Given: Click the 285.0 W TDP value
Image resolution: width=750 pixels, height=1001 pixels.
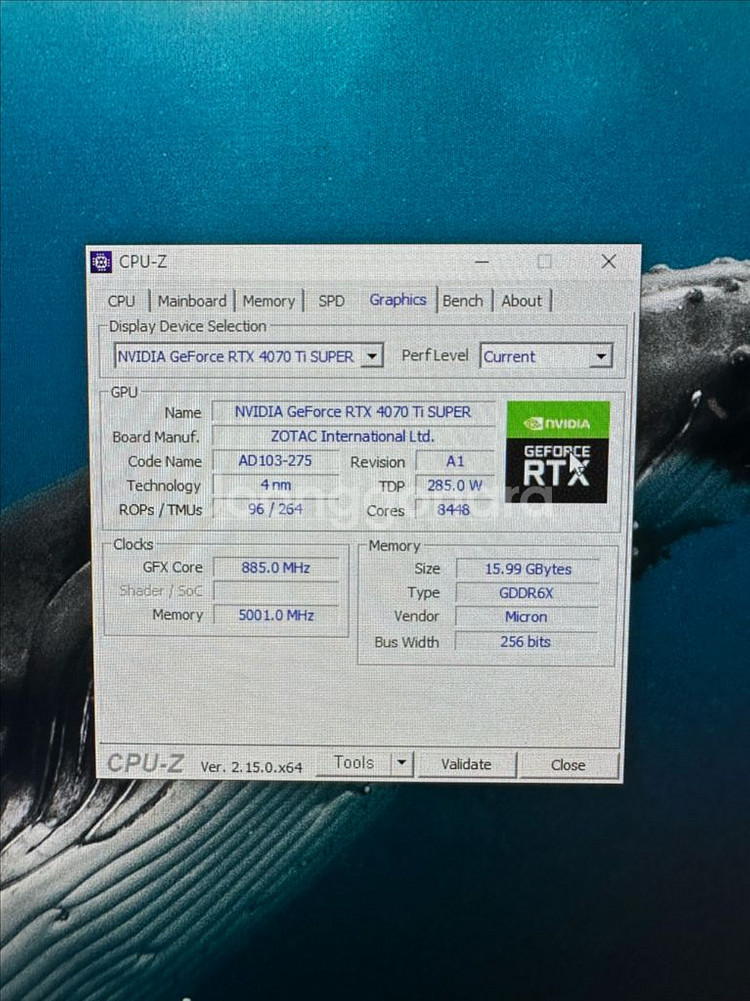Looking at the screenshot, I should (x=455, y=486).
